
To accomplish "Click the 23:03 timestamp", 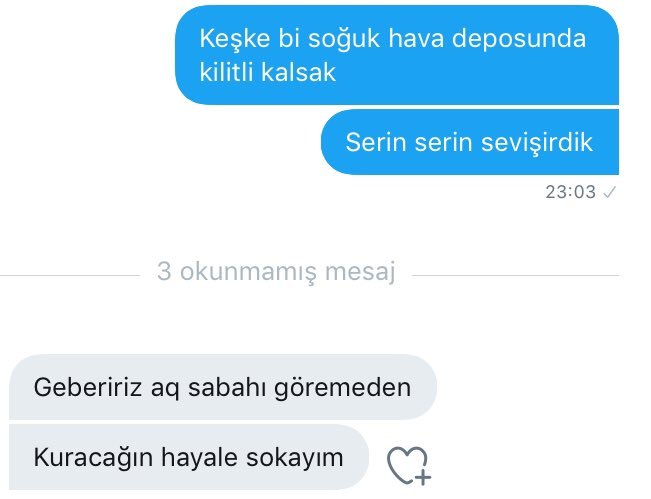I will 570,192.
